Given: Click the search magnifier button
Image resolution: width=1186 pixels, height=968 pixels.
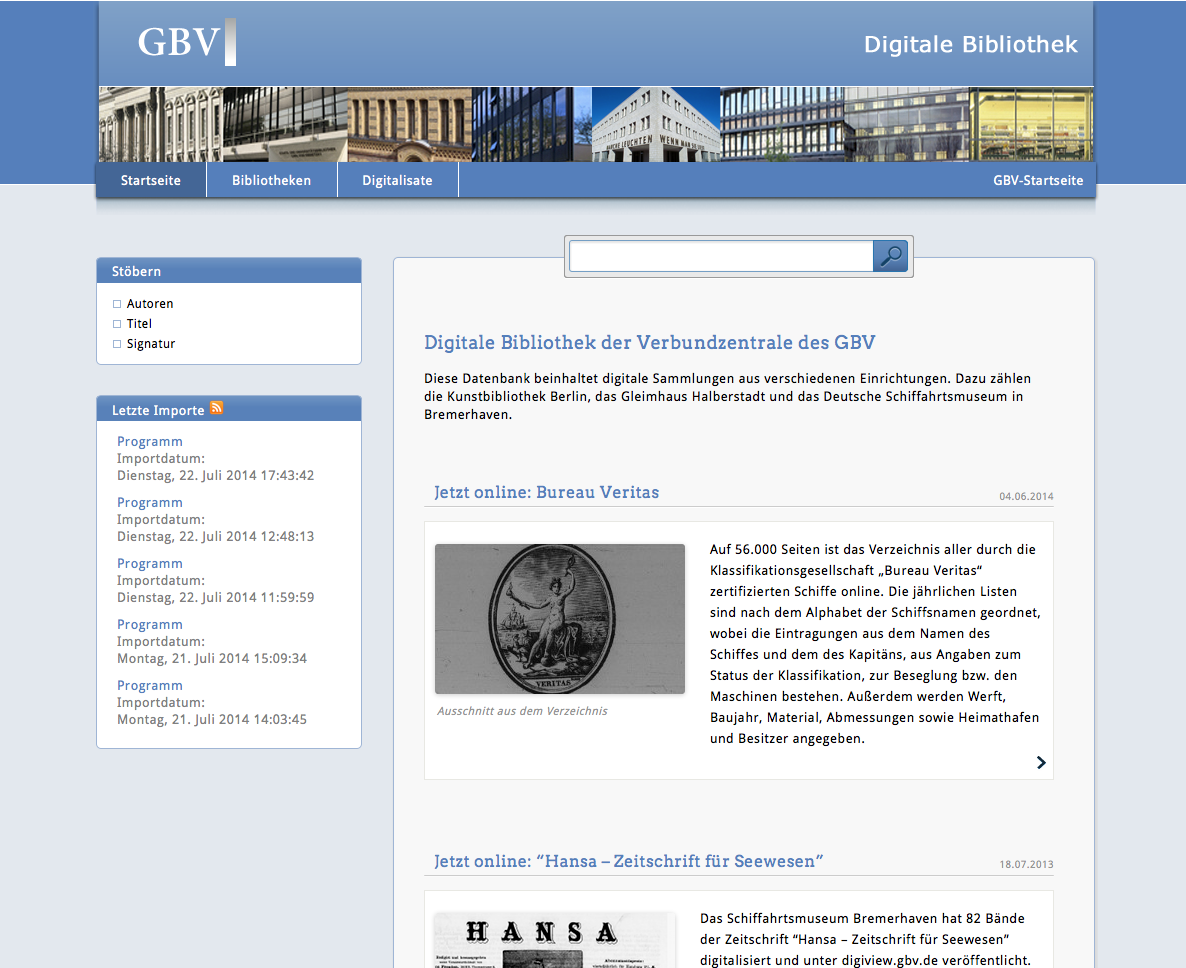Looking at the screenshot, I should pyautogui.click(x=890, y=256).
